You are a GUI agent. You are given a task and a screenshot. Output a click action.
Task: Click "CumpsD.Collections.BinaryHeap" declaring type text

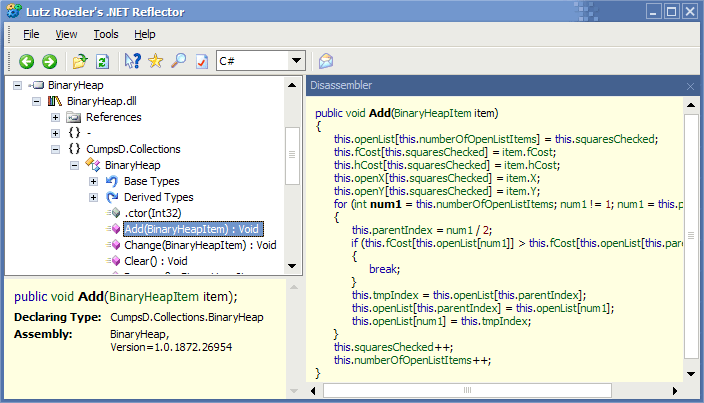(x=187, y=317)
